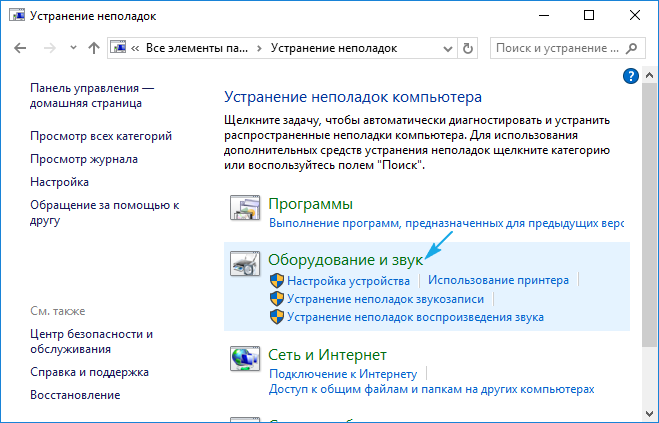Open Настройка устройства troubleshooter

point(348,282)
